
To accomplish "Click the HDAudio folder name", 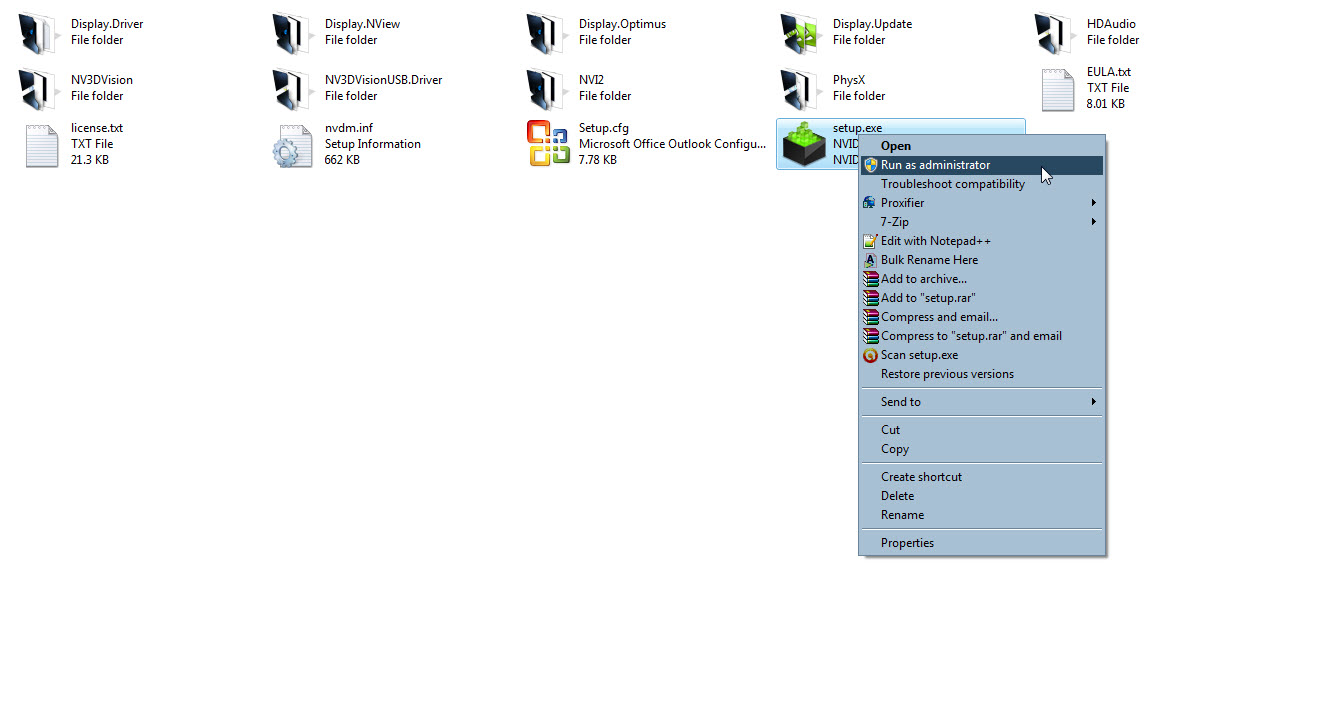I will [1111, 24].
